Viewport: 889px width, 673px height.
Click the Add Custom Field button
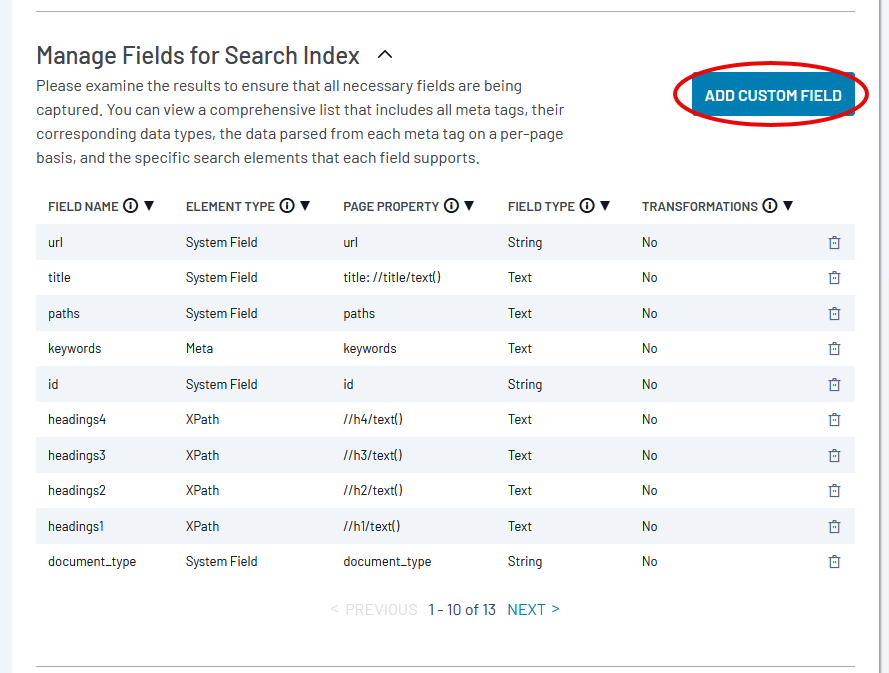tap(773, 95)
